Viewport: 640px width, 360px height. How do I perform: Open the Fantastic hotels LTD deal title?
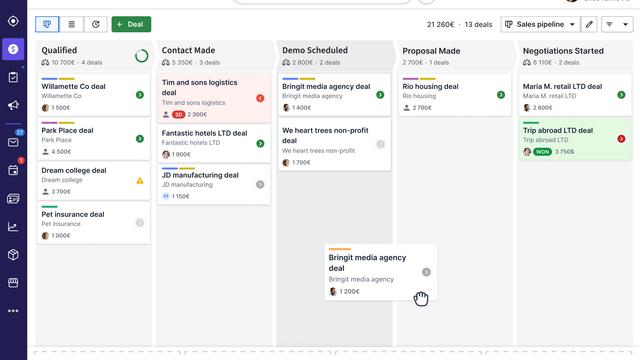[x=204, y=133]
